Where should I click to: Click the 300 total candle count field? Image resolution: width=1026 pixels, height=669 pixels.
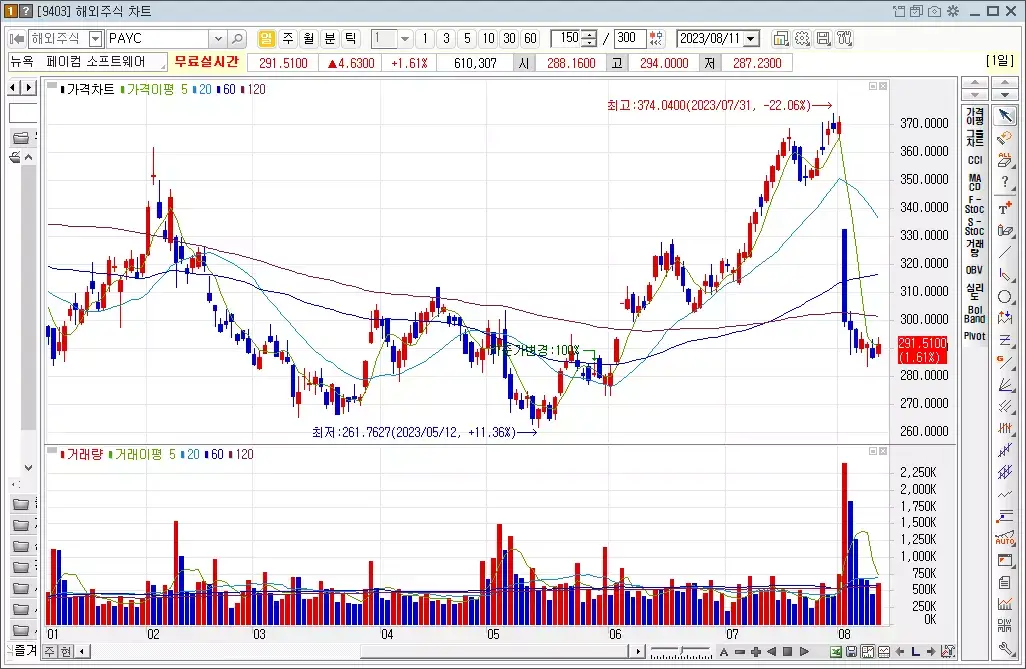629,39
